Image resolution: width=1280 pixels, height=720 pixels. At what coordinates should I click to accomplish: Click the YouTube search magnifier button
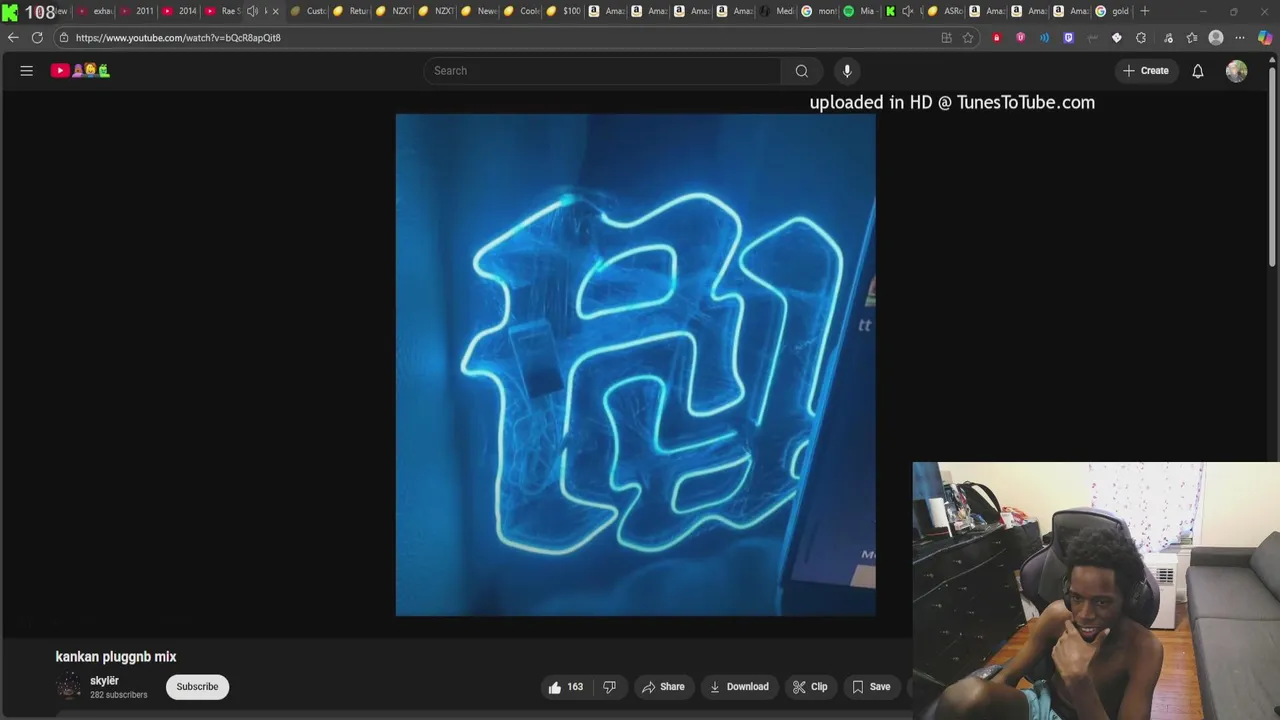point(801,71)
